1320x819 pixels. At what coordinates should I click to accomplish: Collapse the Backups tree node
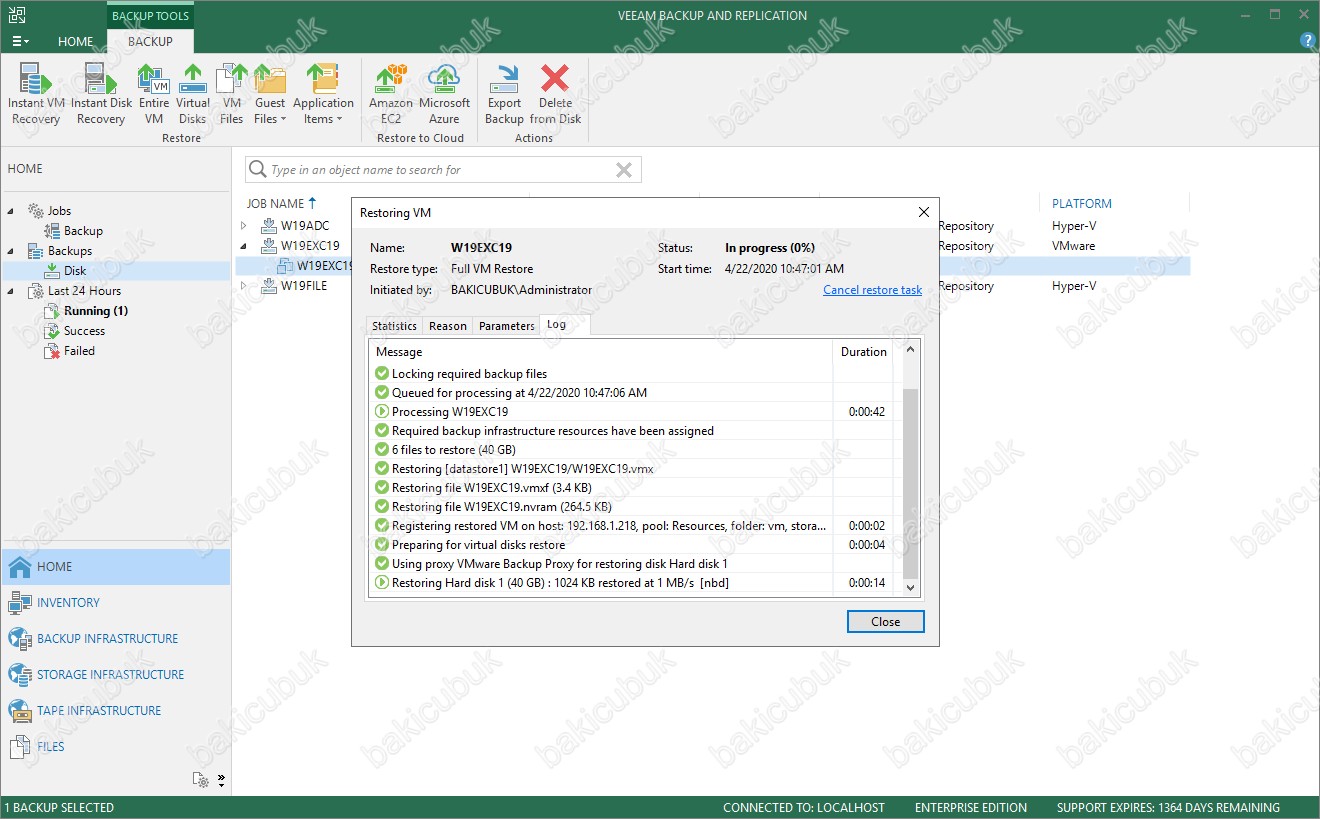click(12, 251)
